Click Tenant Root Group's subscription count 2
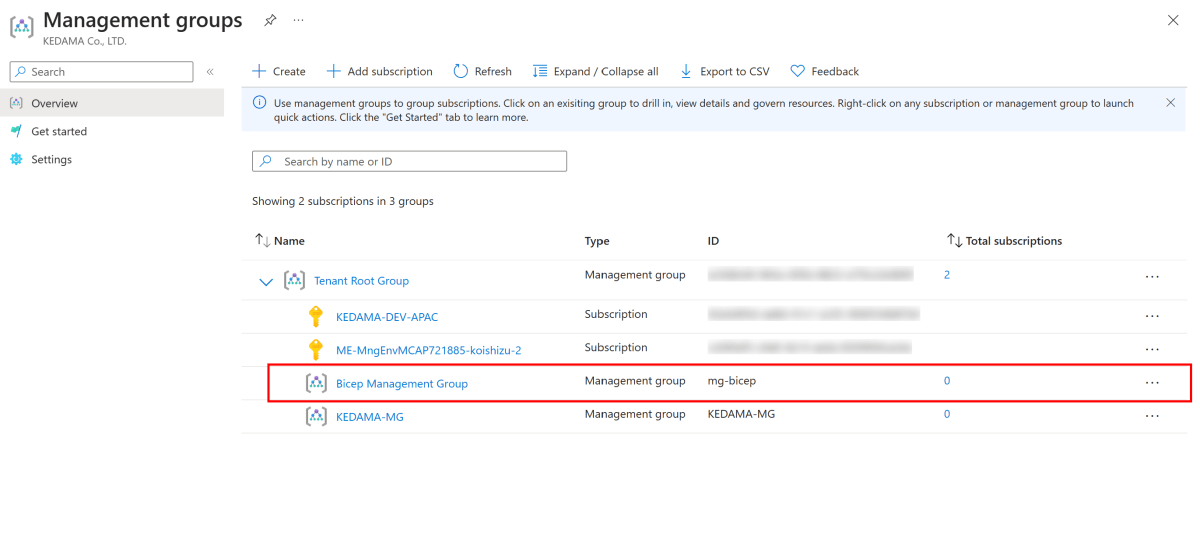 pyautogui.click(x=947, y=274)
